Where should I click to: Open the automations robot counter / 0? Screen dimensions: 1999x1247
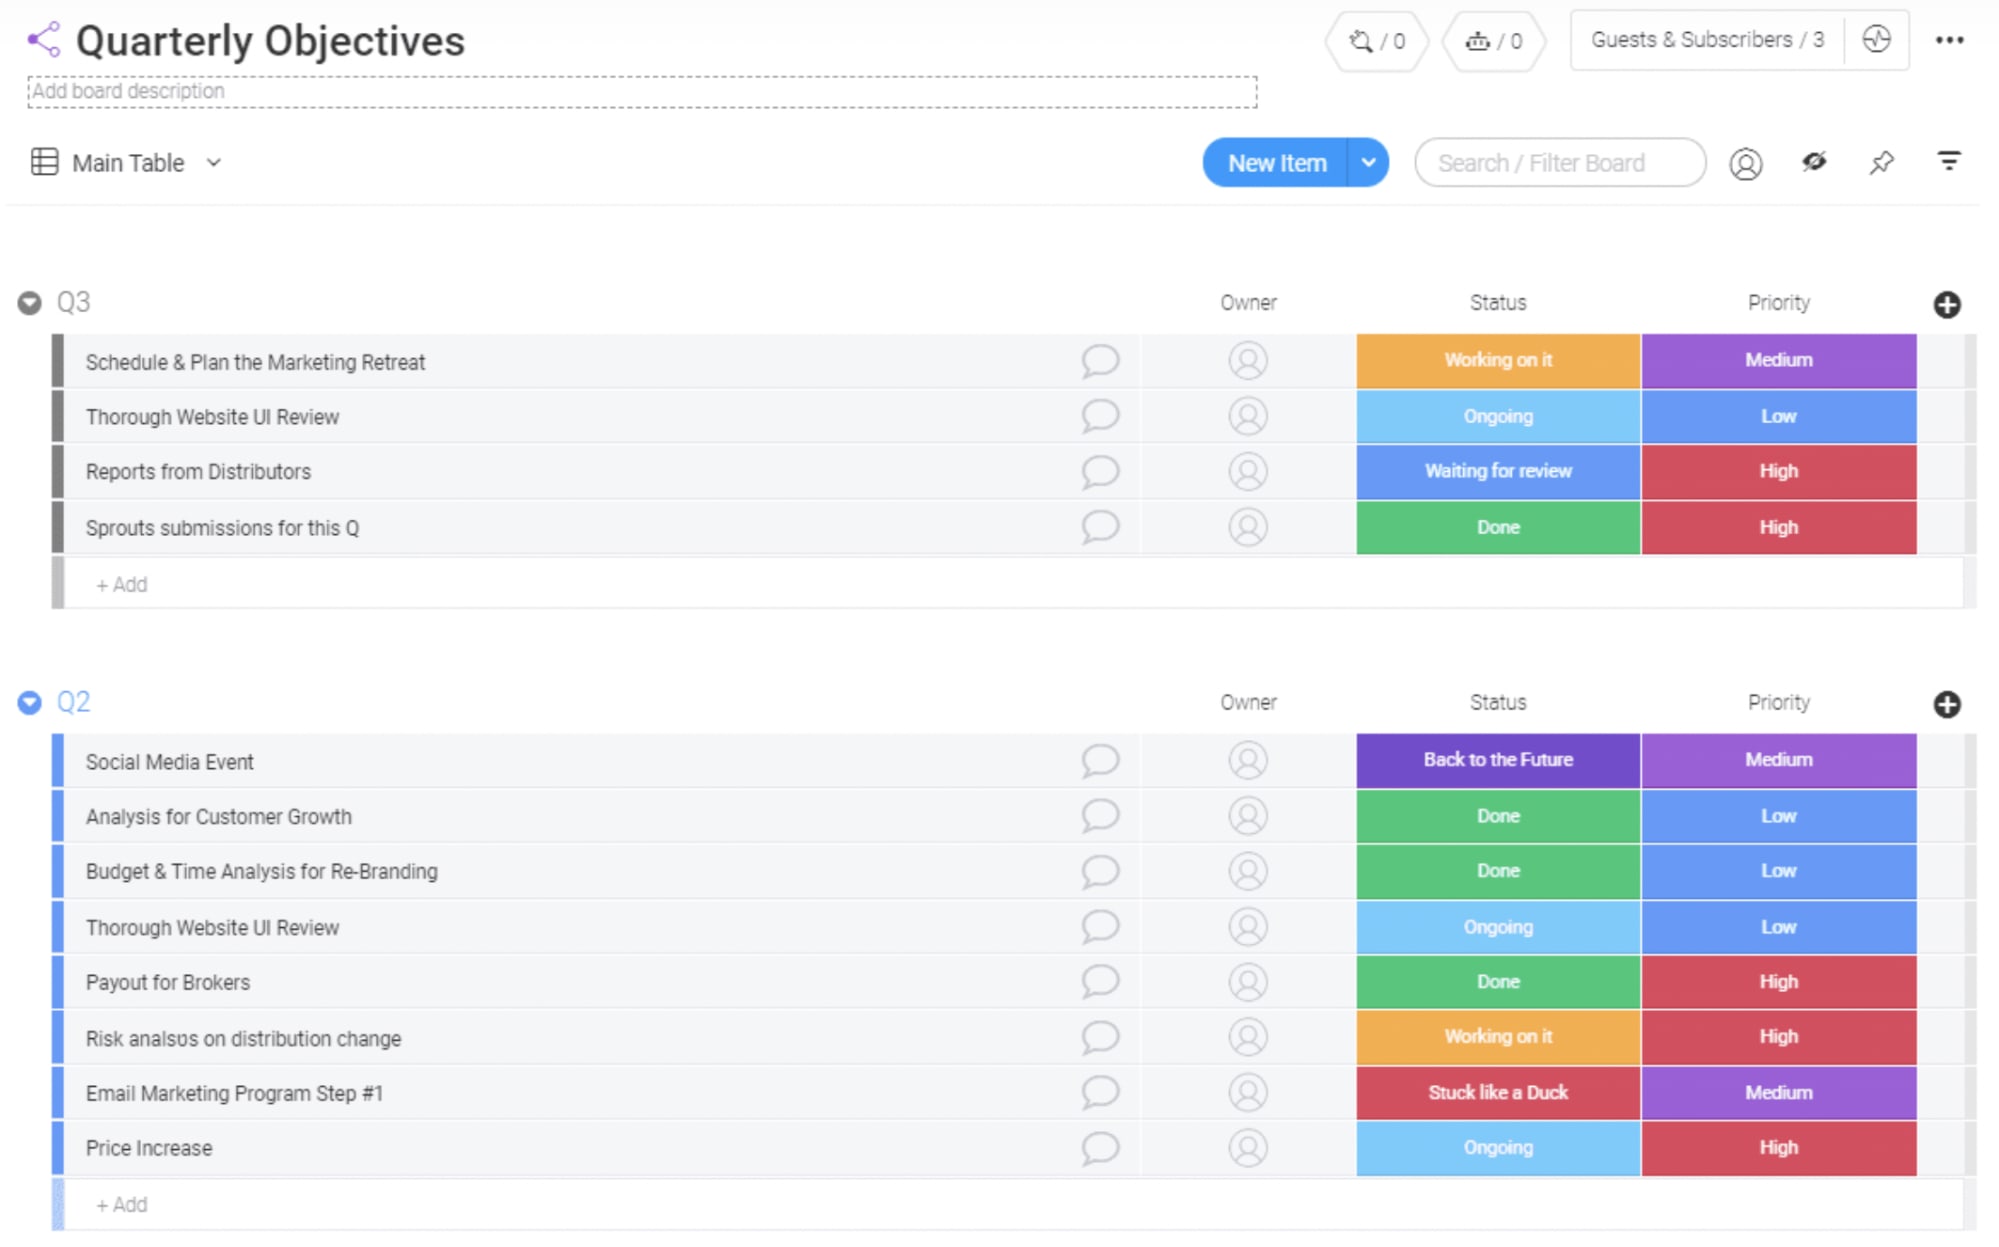[1494, 41]
